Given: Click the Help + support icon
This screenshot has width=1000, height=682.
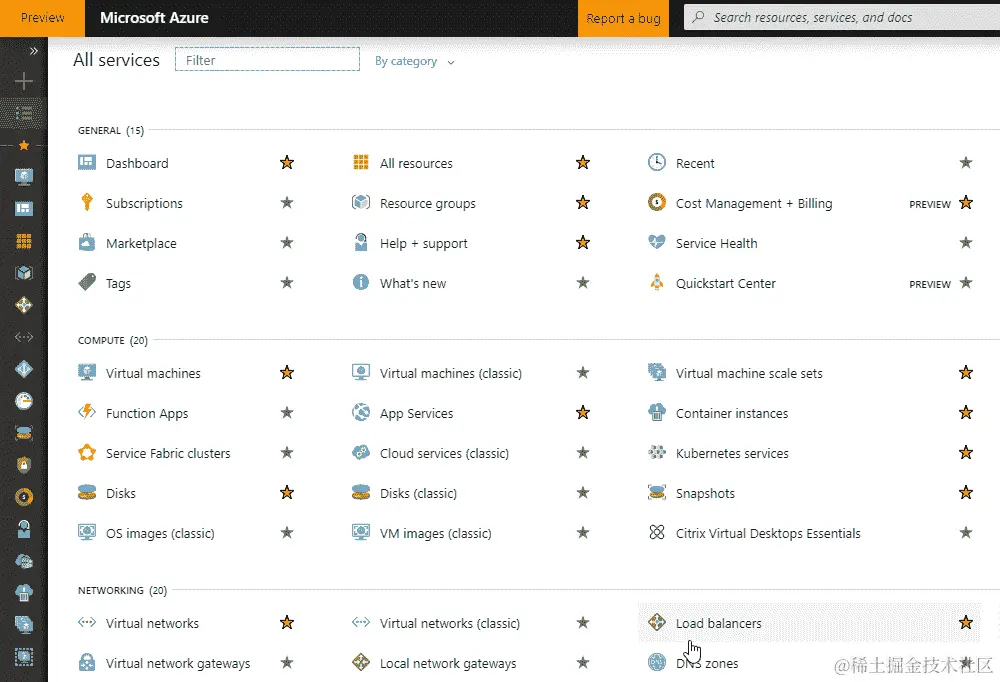Looking at the screenshot, I should coord(361,242).
